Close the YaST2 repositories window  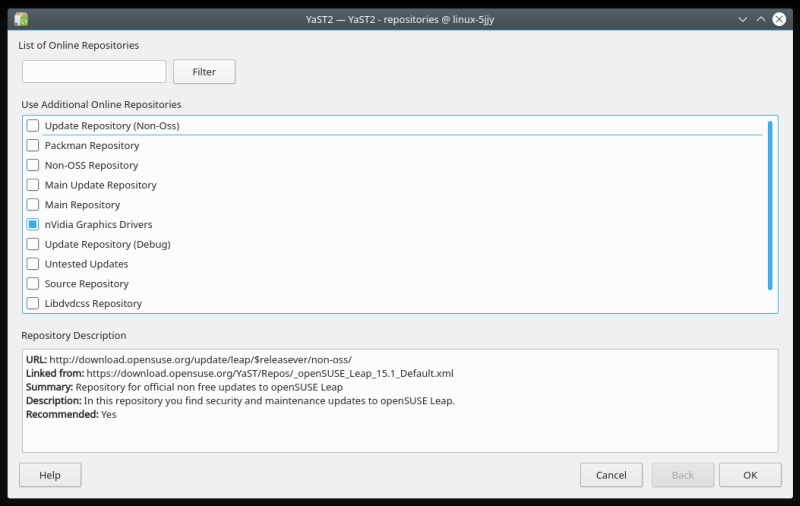779,19
